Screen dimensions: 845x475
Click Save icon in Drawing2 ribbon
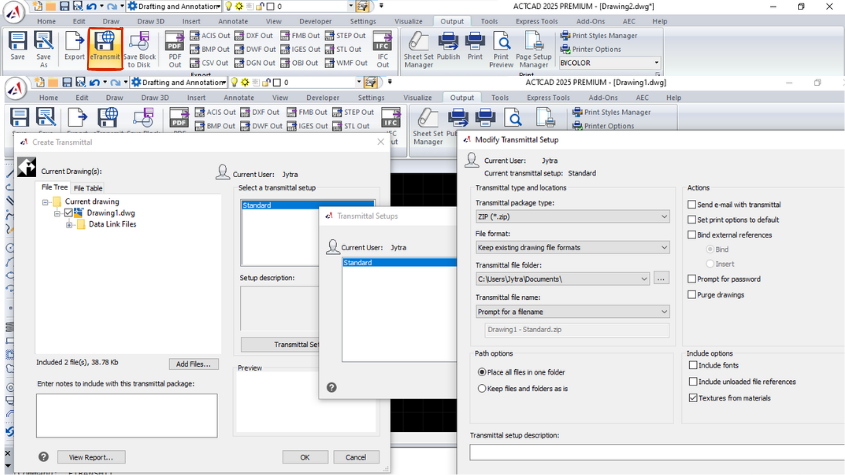click(18, 45)
